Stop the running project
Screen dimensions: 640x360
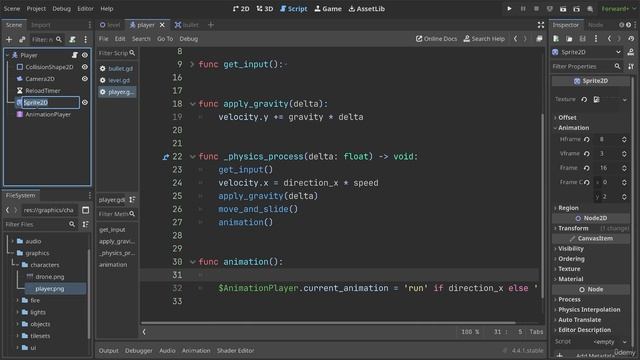(x=536, y=9)
